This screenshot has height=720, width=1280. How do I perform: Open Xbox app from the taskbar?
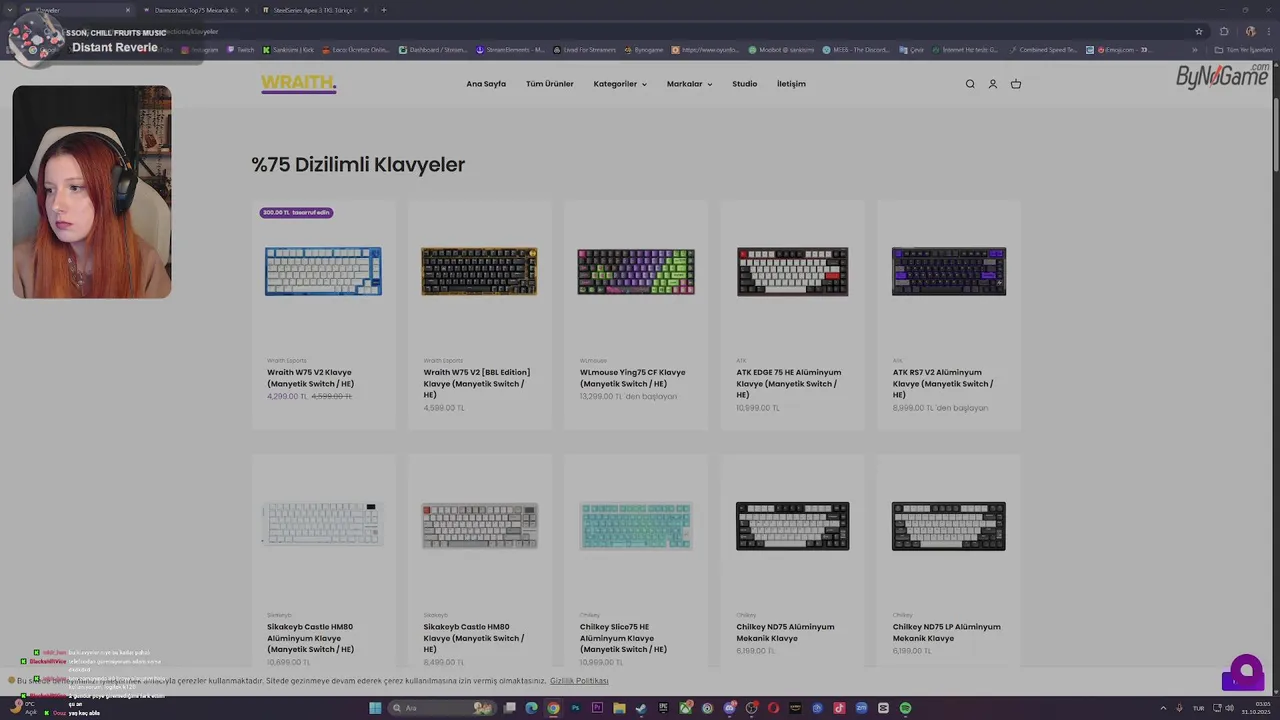pos(685,708)
